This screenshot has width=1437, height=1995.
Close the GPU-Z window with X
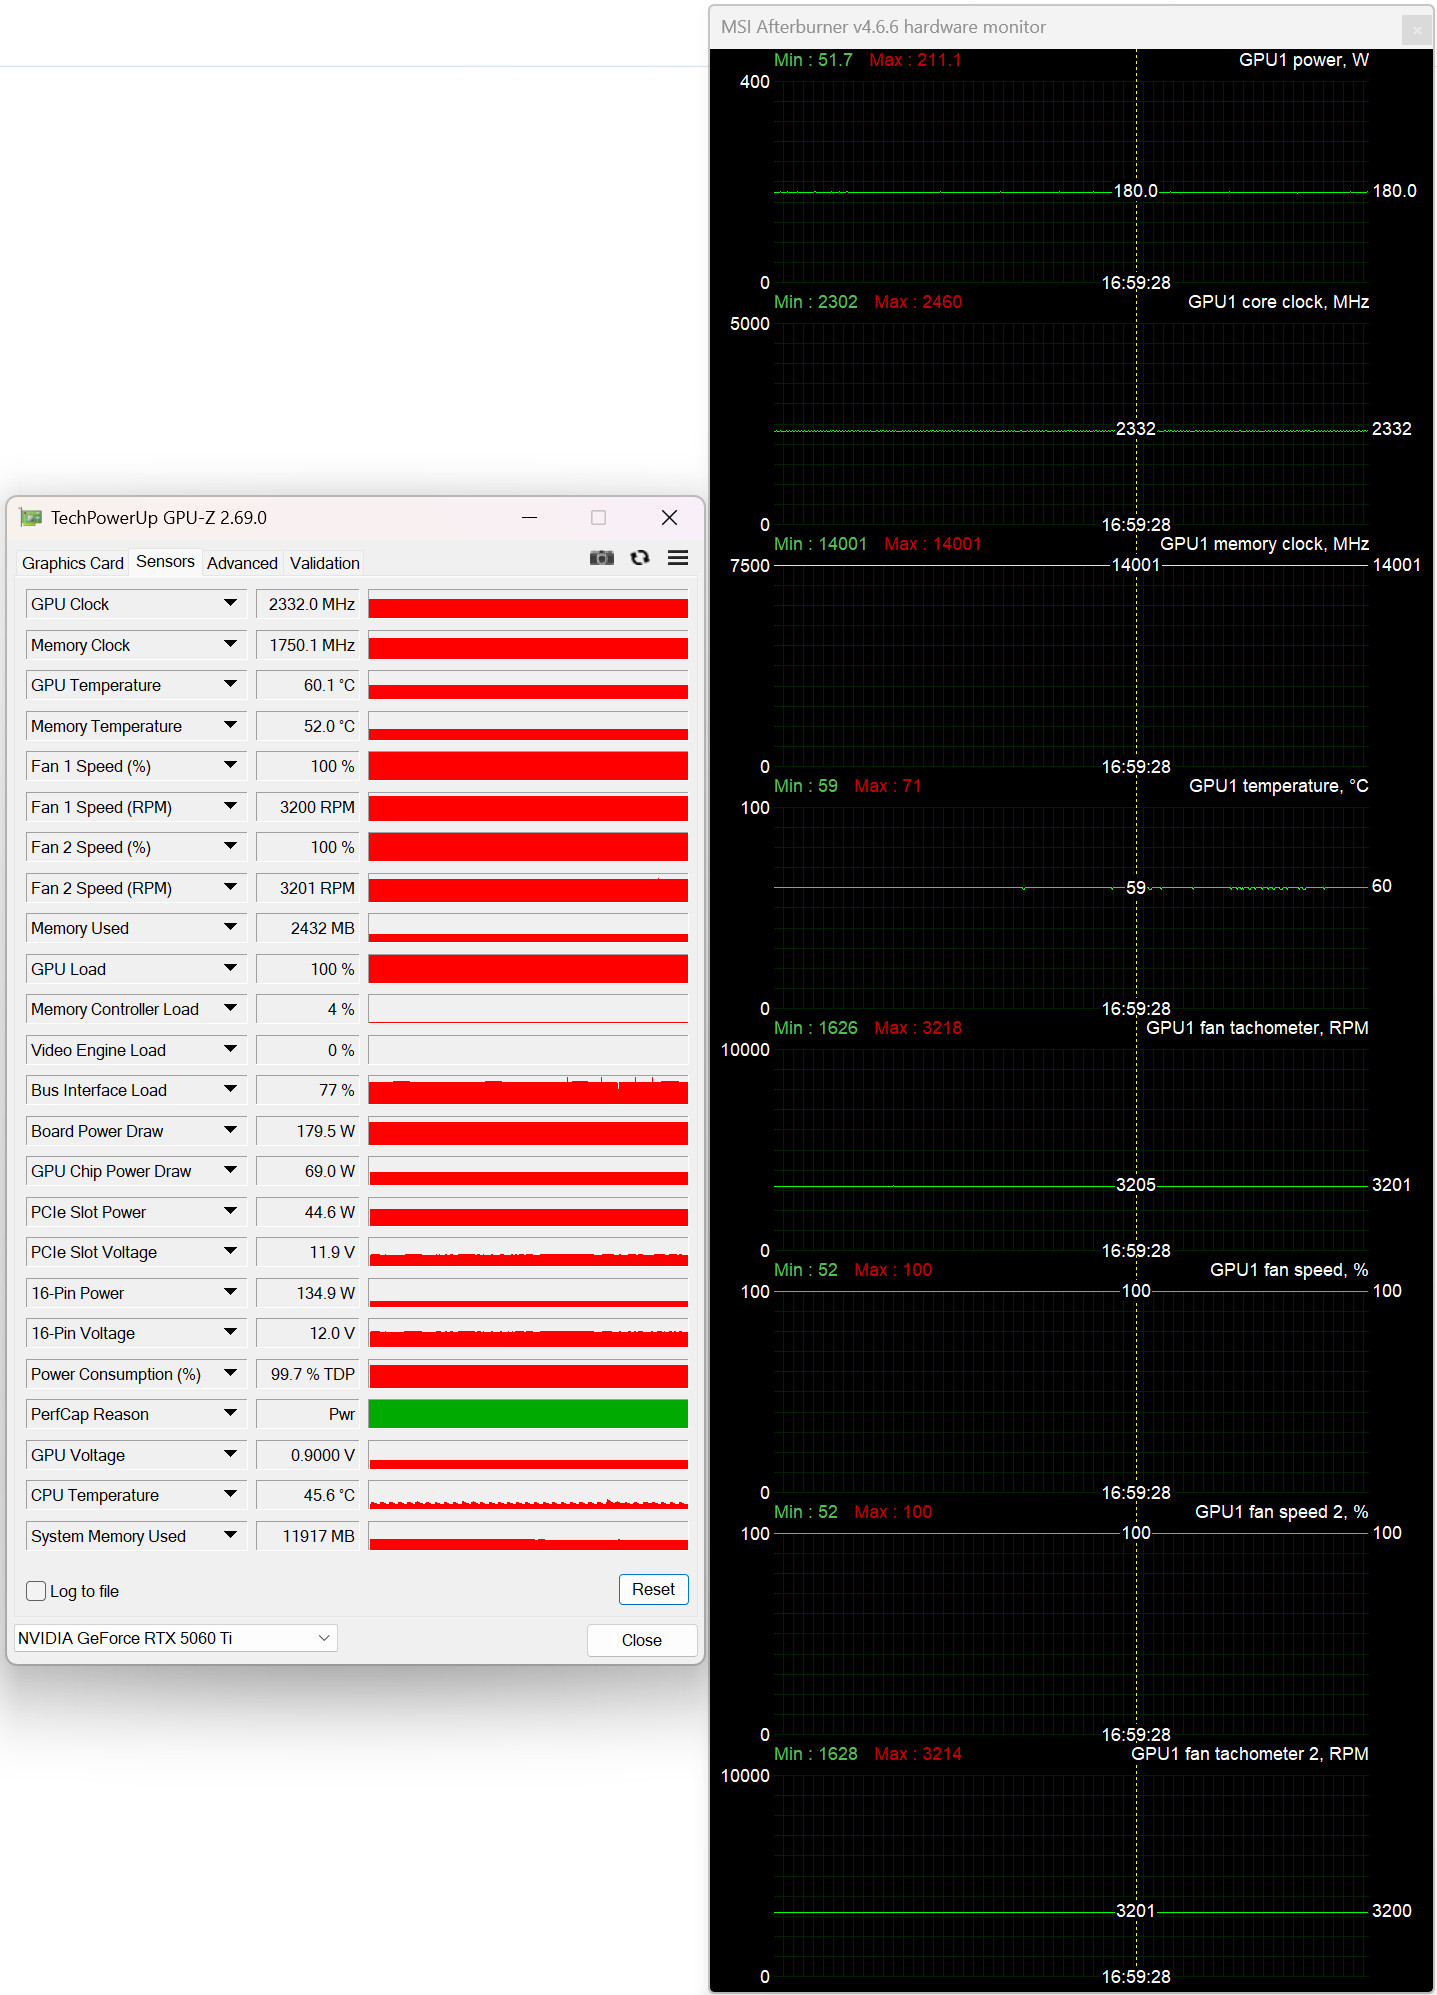click(669, 518)
